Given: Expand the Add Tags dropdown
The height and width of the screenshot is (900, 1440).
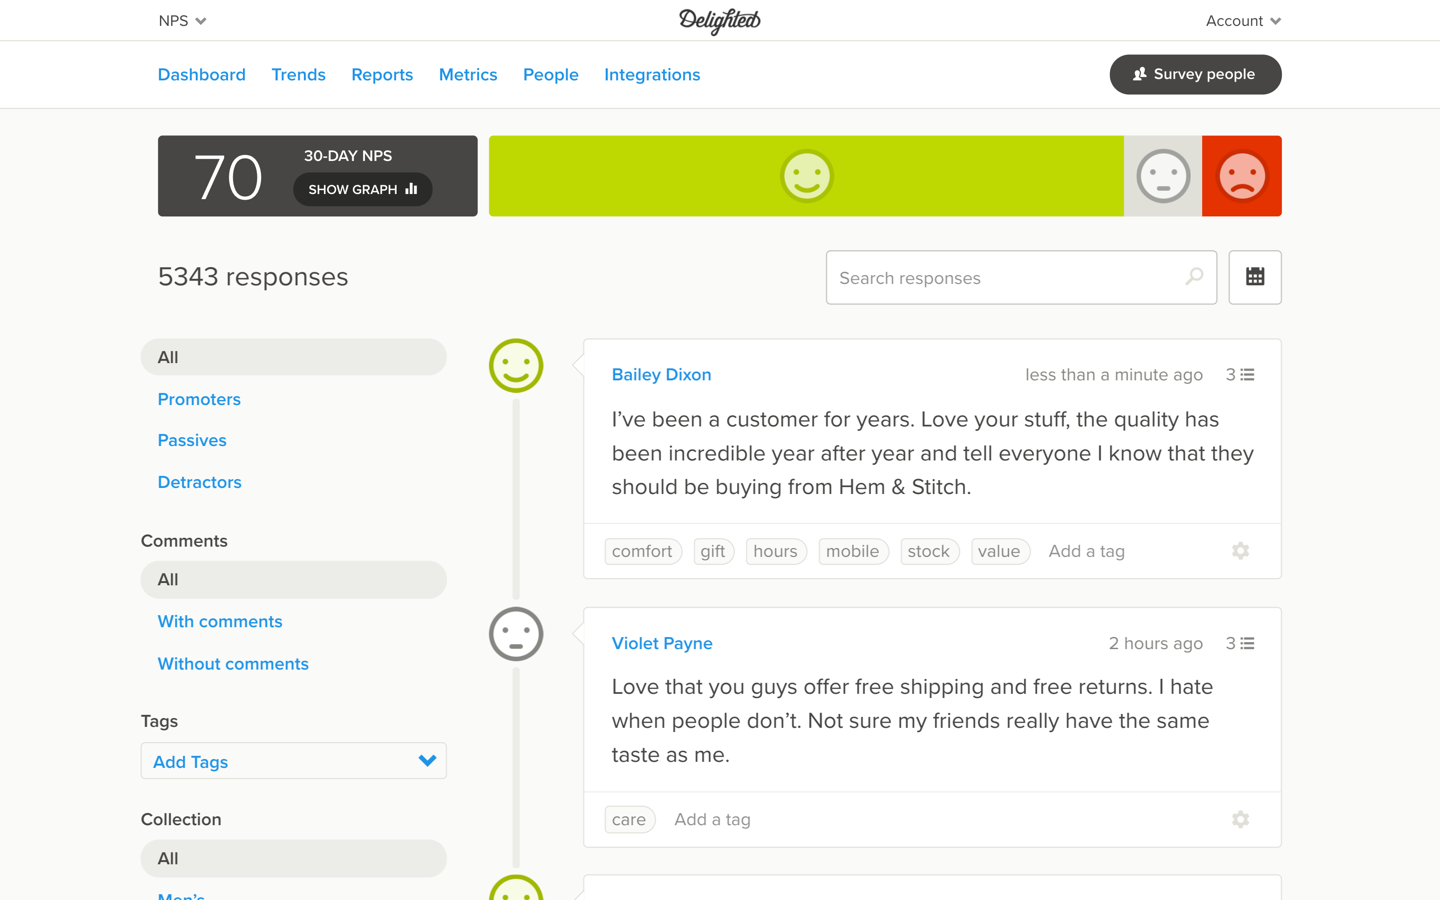Looking at the screenshot, I should (x=293, y=761).
